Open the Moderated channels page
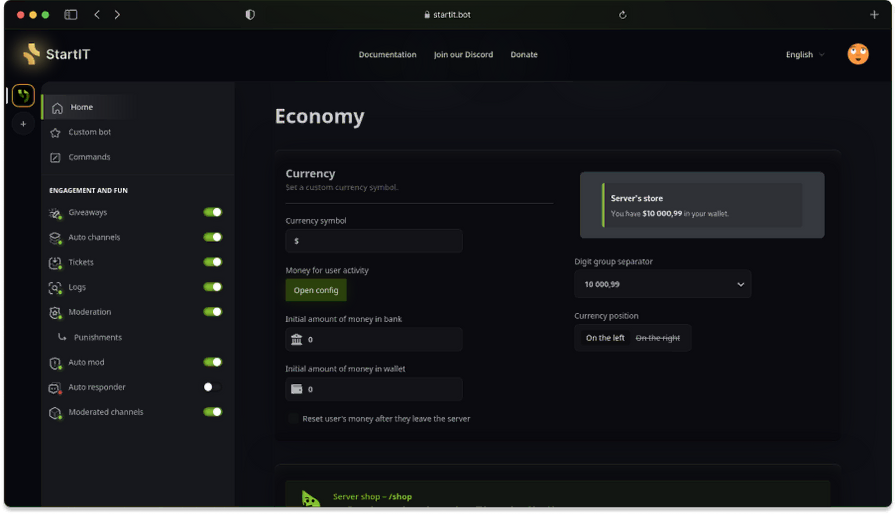The height and width of the screenshot is (514, 896). tap(106, 412)
